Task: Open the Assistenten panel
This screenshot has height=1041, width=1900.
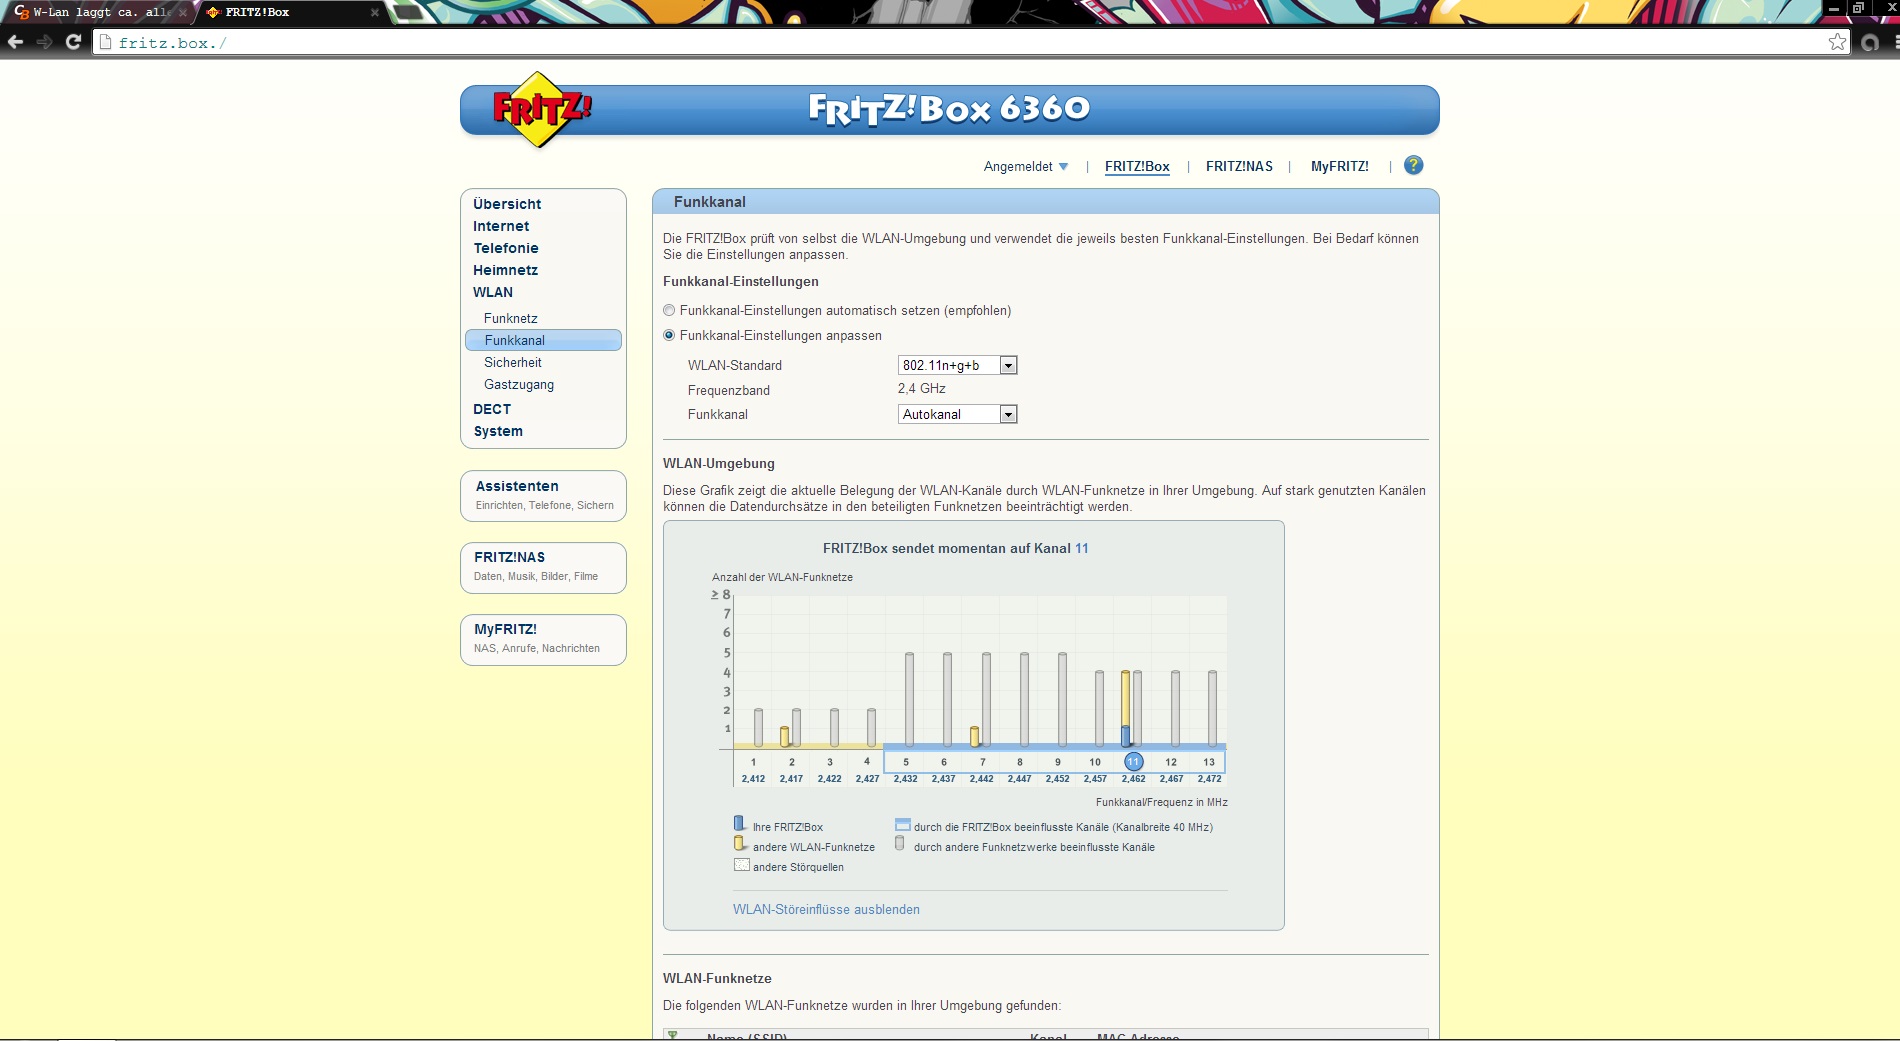Action: [543, 495]
